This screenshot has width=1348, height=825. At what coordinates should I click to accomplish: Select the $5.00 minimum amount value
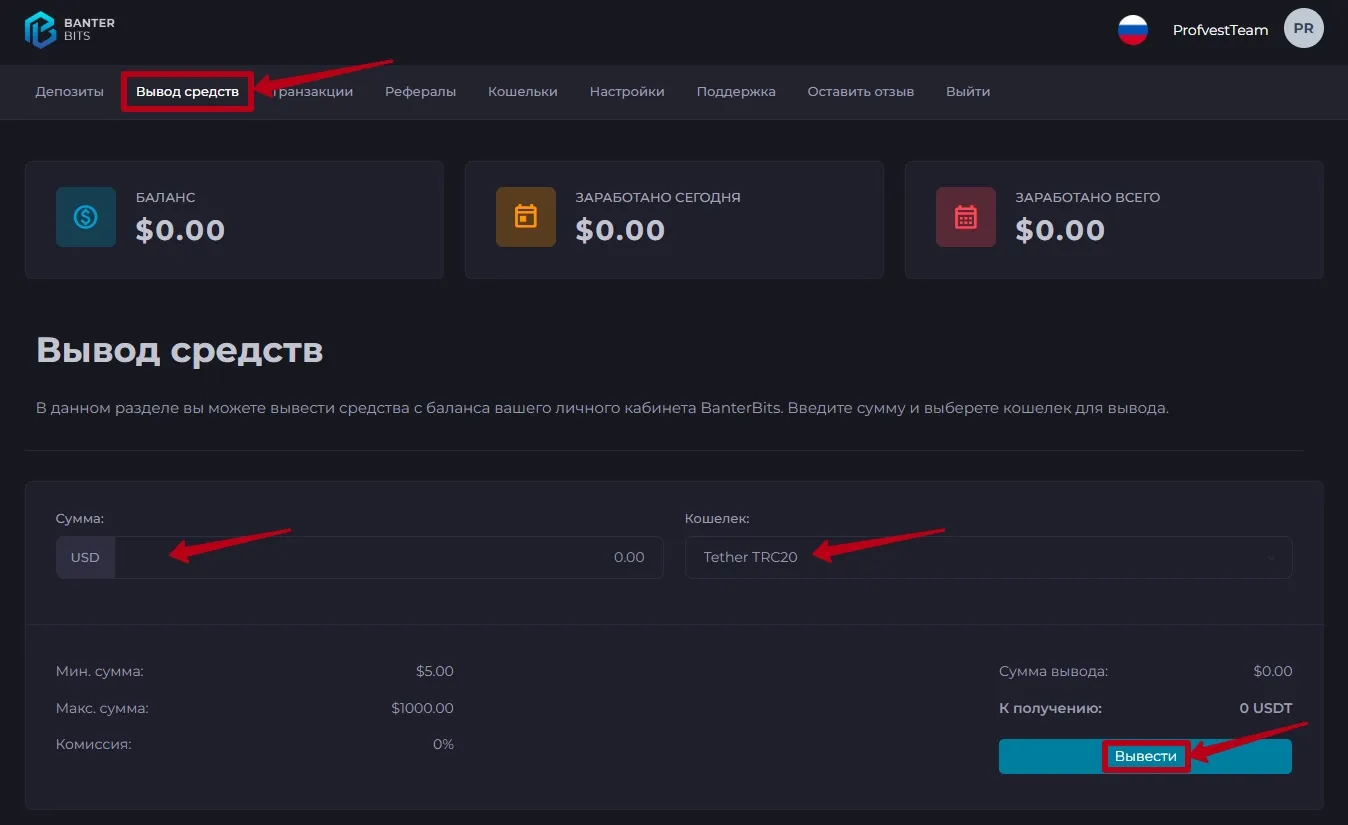(435, 671)
